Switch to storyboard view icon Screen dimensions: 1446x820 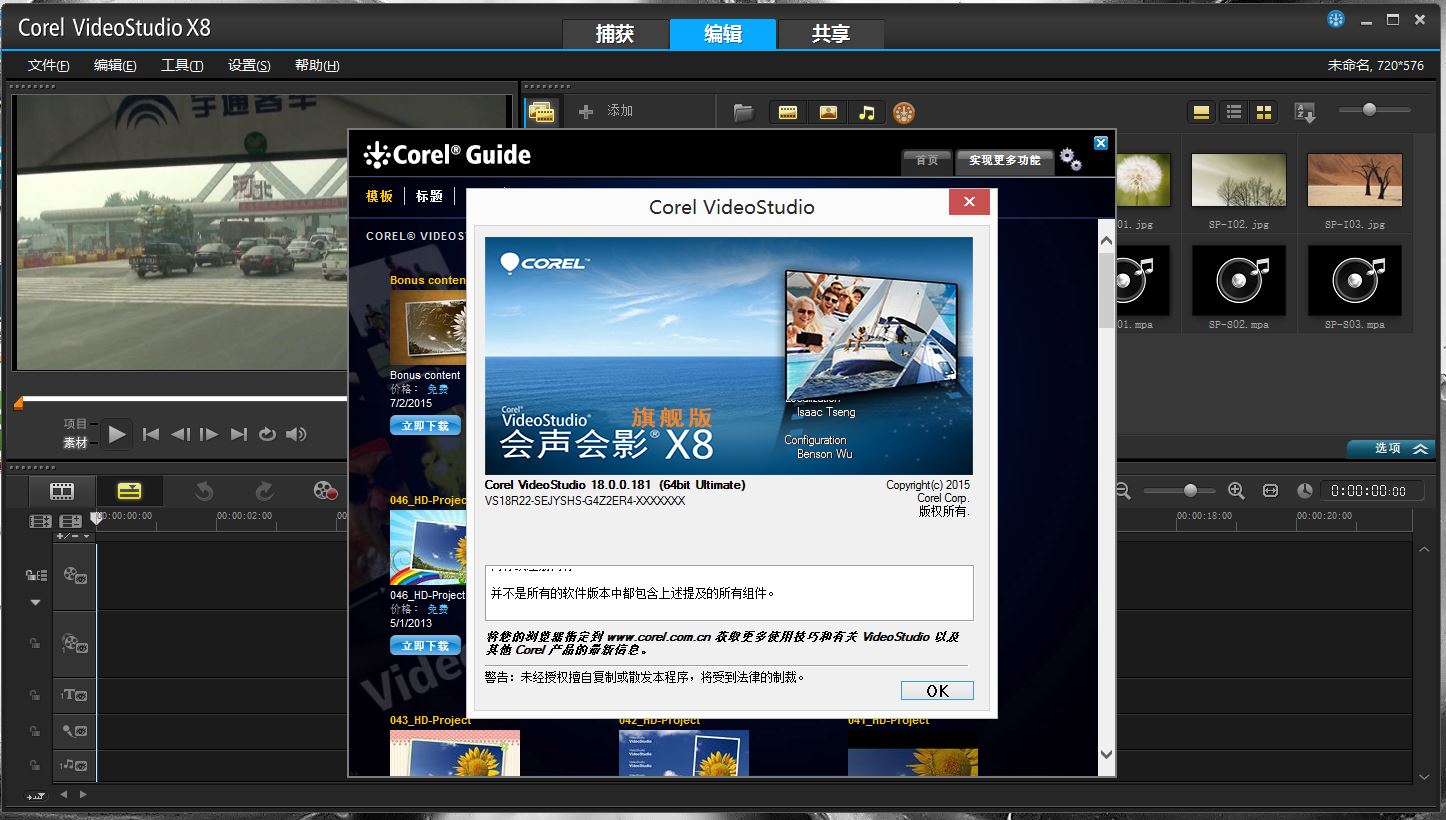pyautogui.click(x=62, y=491)
